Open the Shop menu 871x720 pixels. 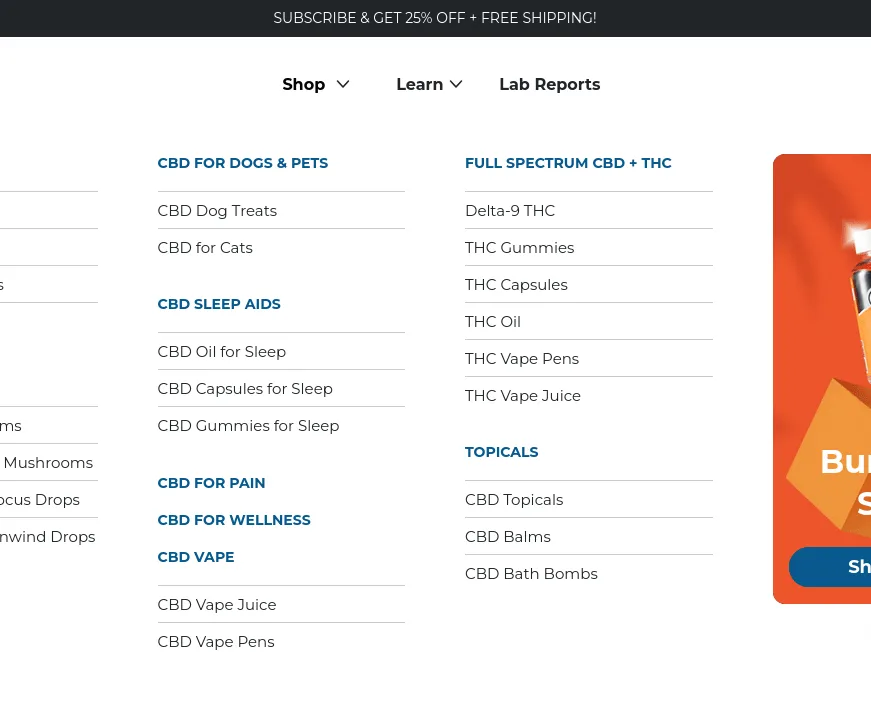click(x=303, y=84)
